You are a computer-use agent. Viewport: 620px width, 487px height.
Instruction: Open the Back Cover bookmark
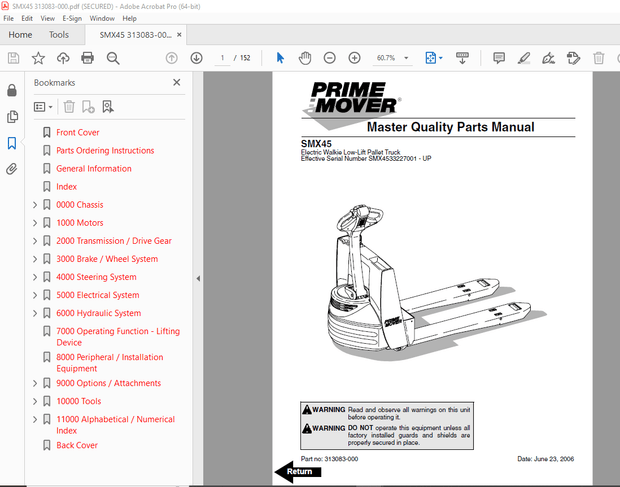77,445
